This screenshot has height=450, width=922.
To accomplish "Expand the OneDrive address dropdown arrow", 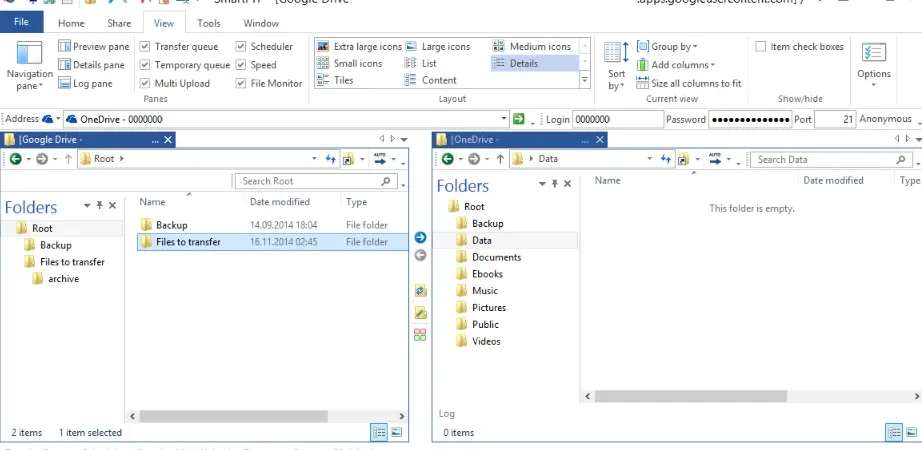I will click(x=504, y=119).
